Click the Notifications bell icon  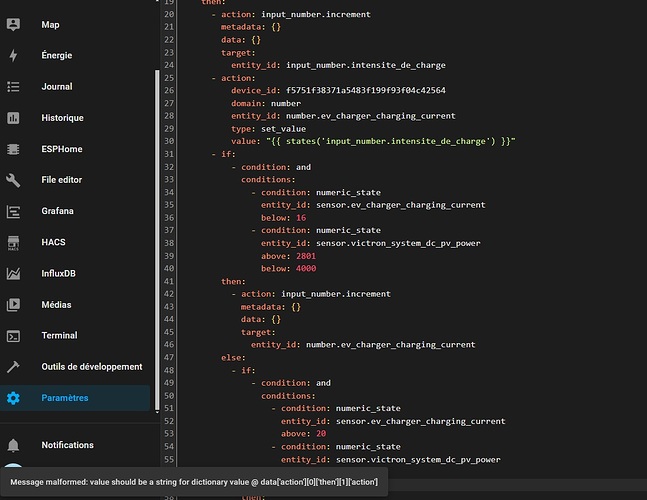coord(14,445)
